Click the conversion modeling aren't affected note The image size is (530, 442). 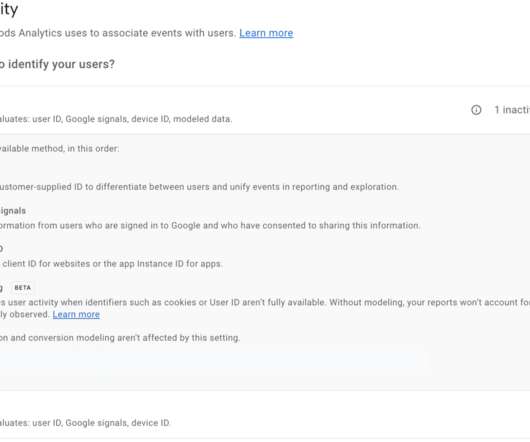120,338
